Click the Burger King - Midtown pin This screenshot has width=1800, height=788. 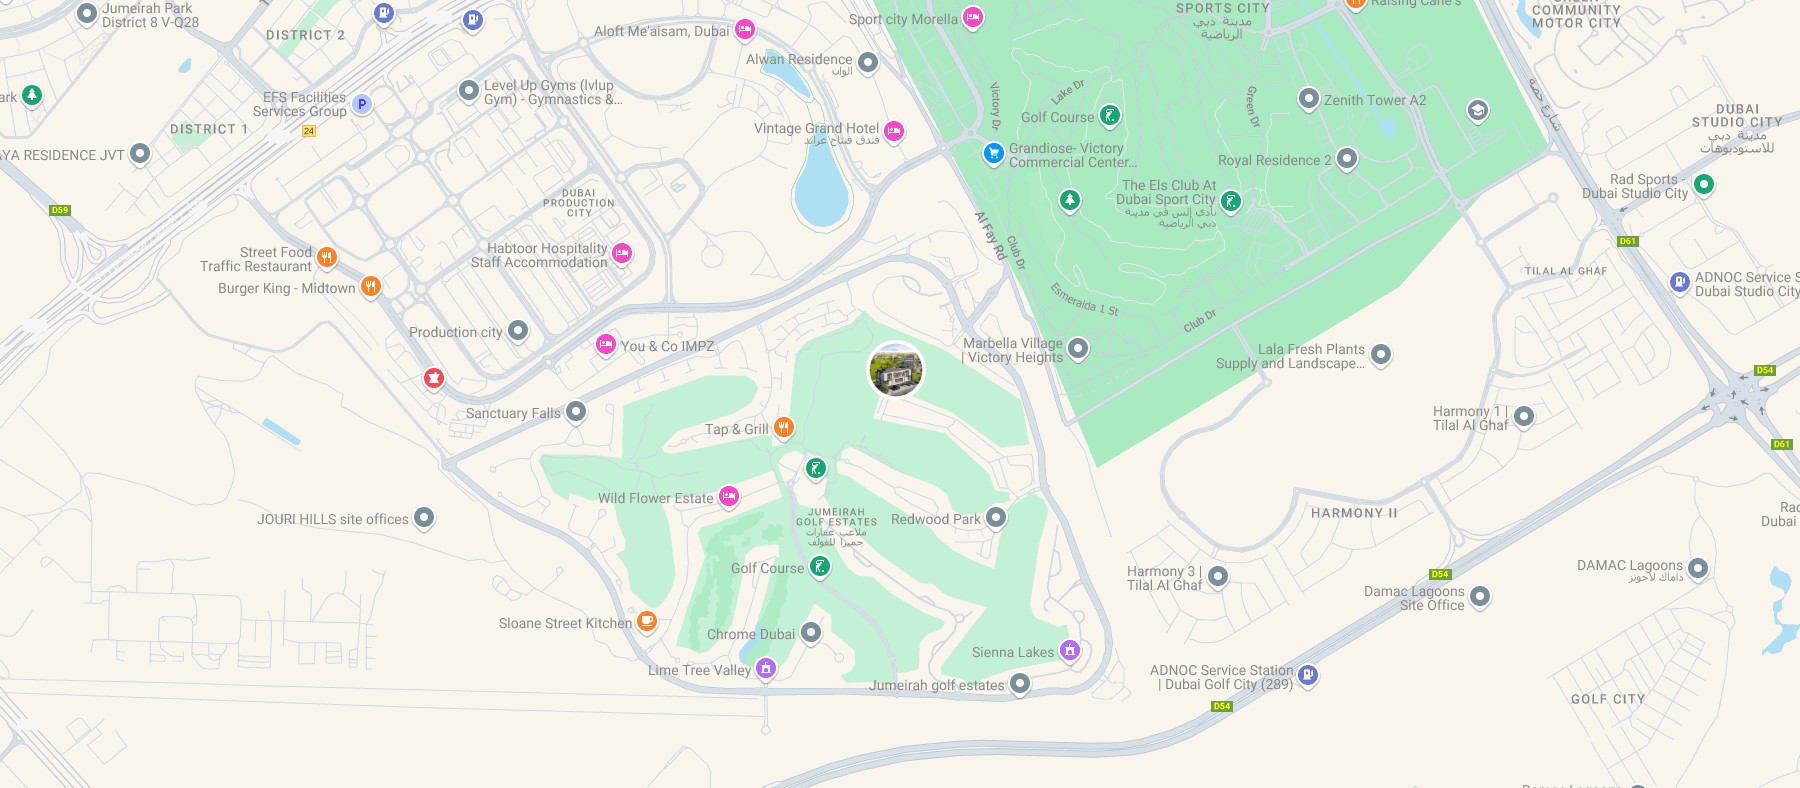(x=370, y=287)
